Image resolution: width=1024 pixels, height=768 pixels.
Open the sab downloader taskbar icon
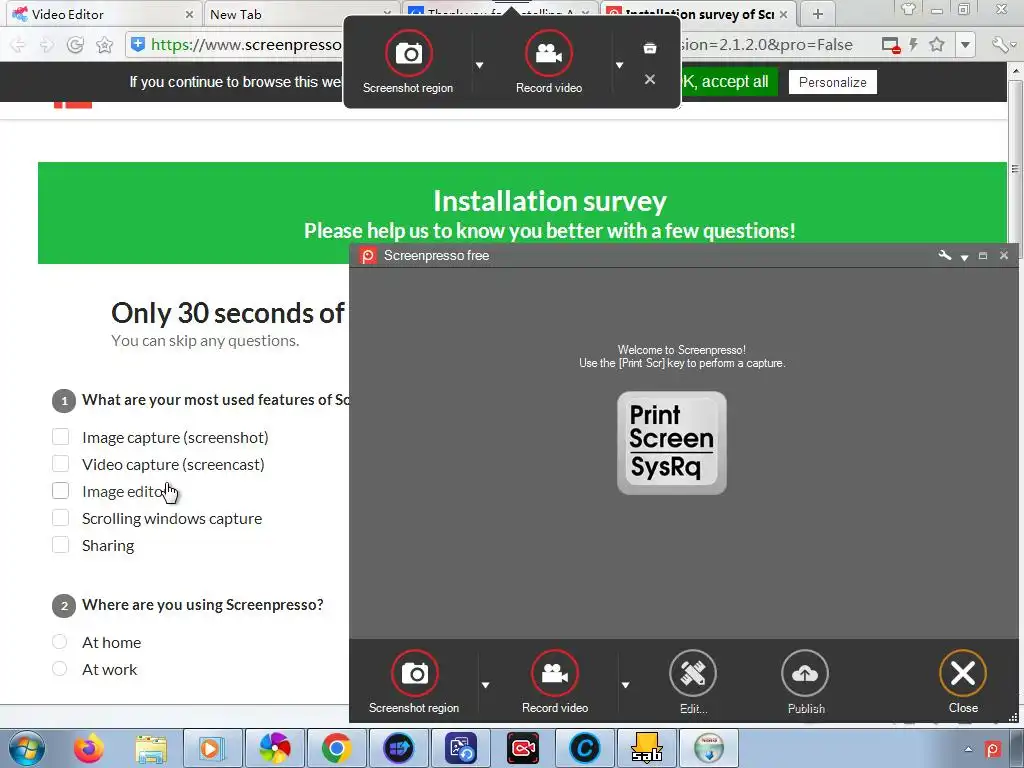647,748
